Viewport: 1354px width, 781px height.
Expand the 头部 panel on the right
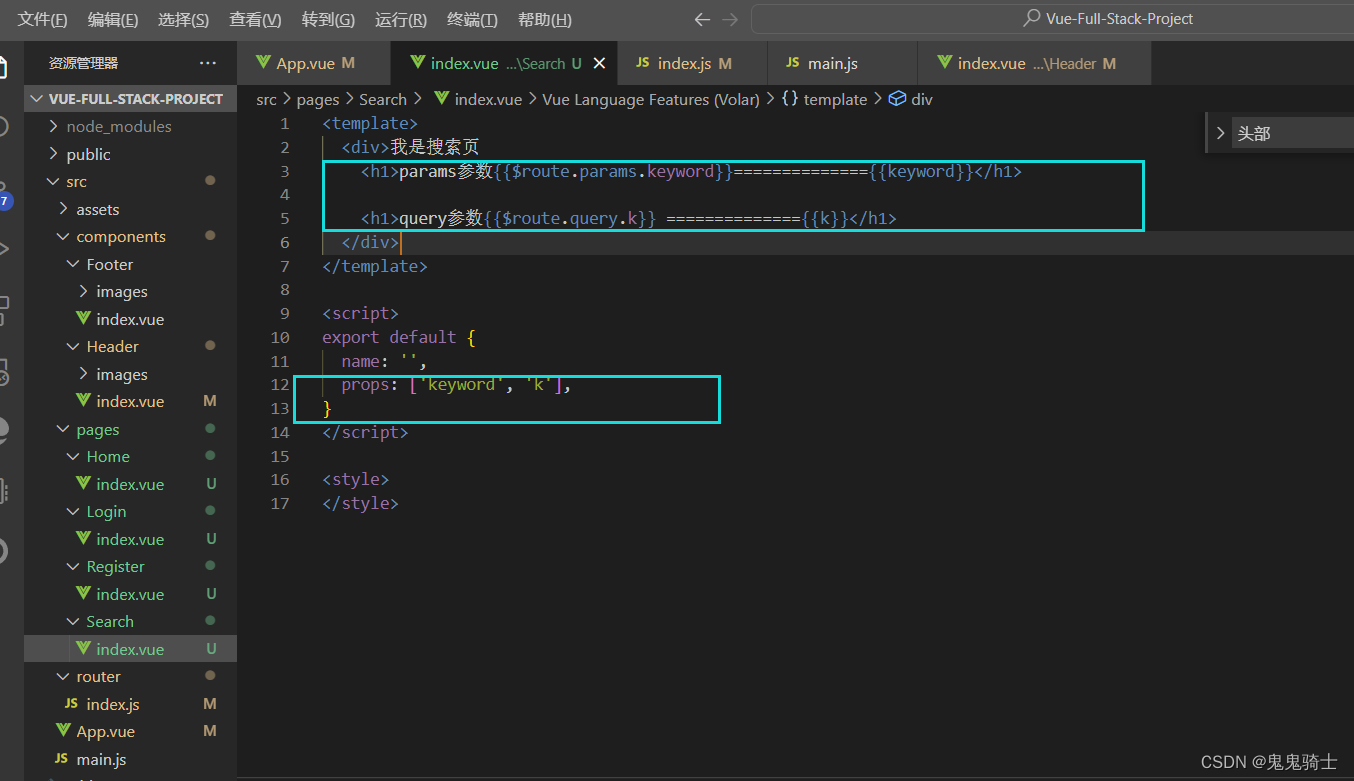click(x=1219, y=133)
